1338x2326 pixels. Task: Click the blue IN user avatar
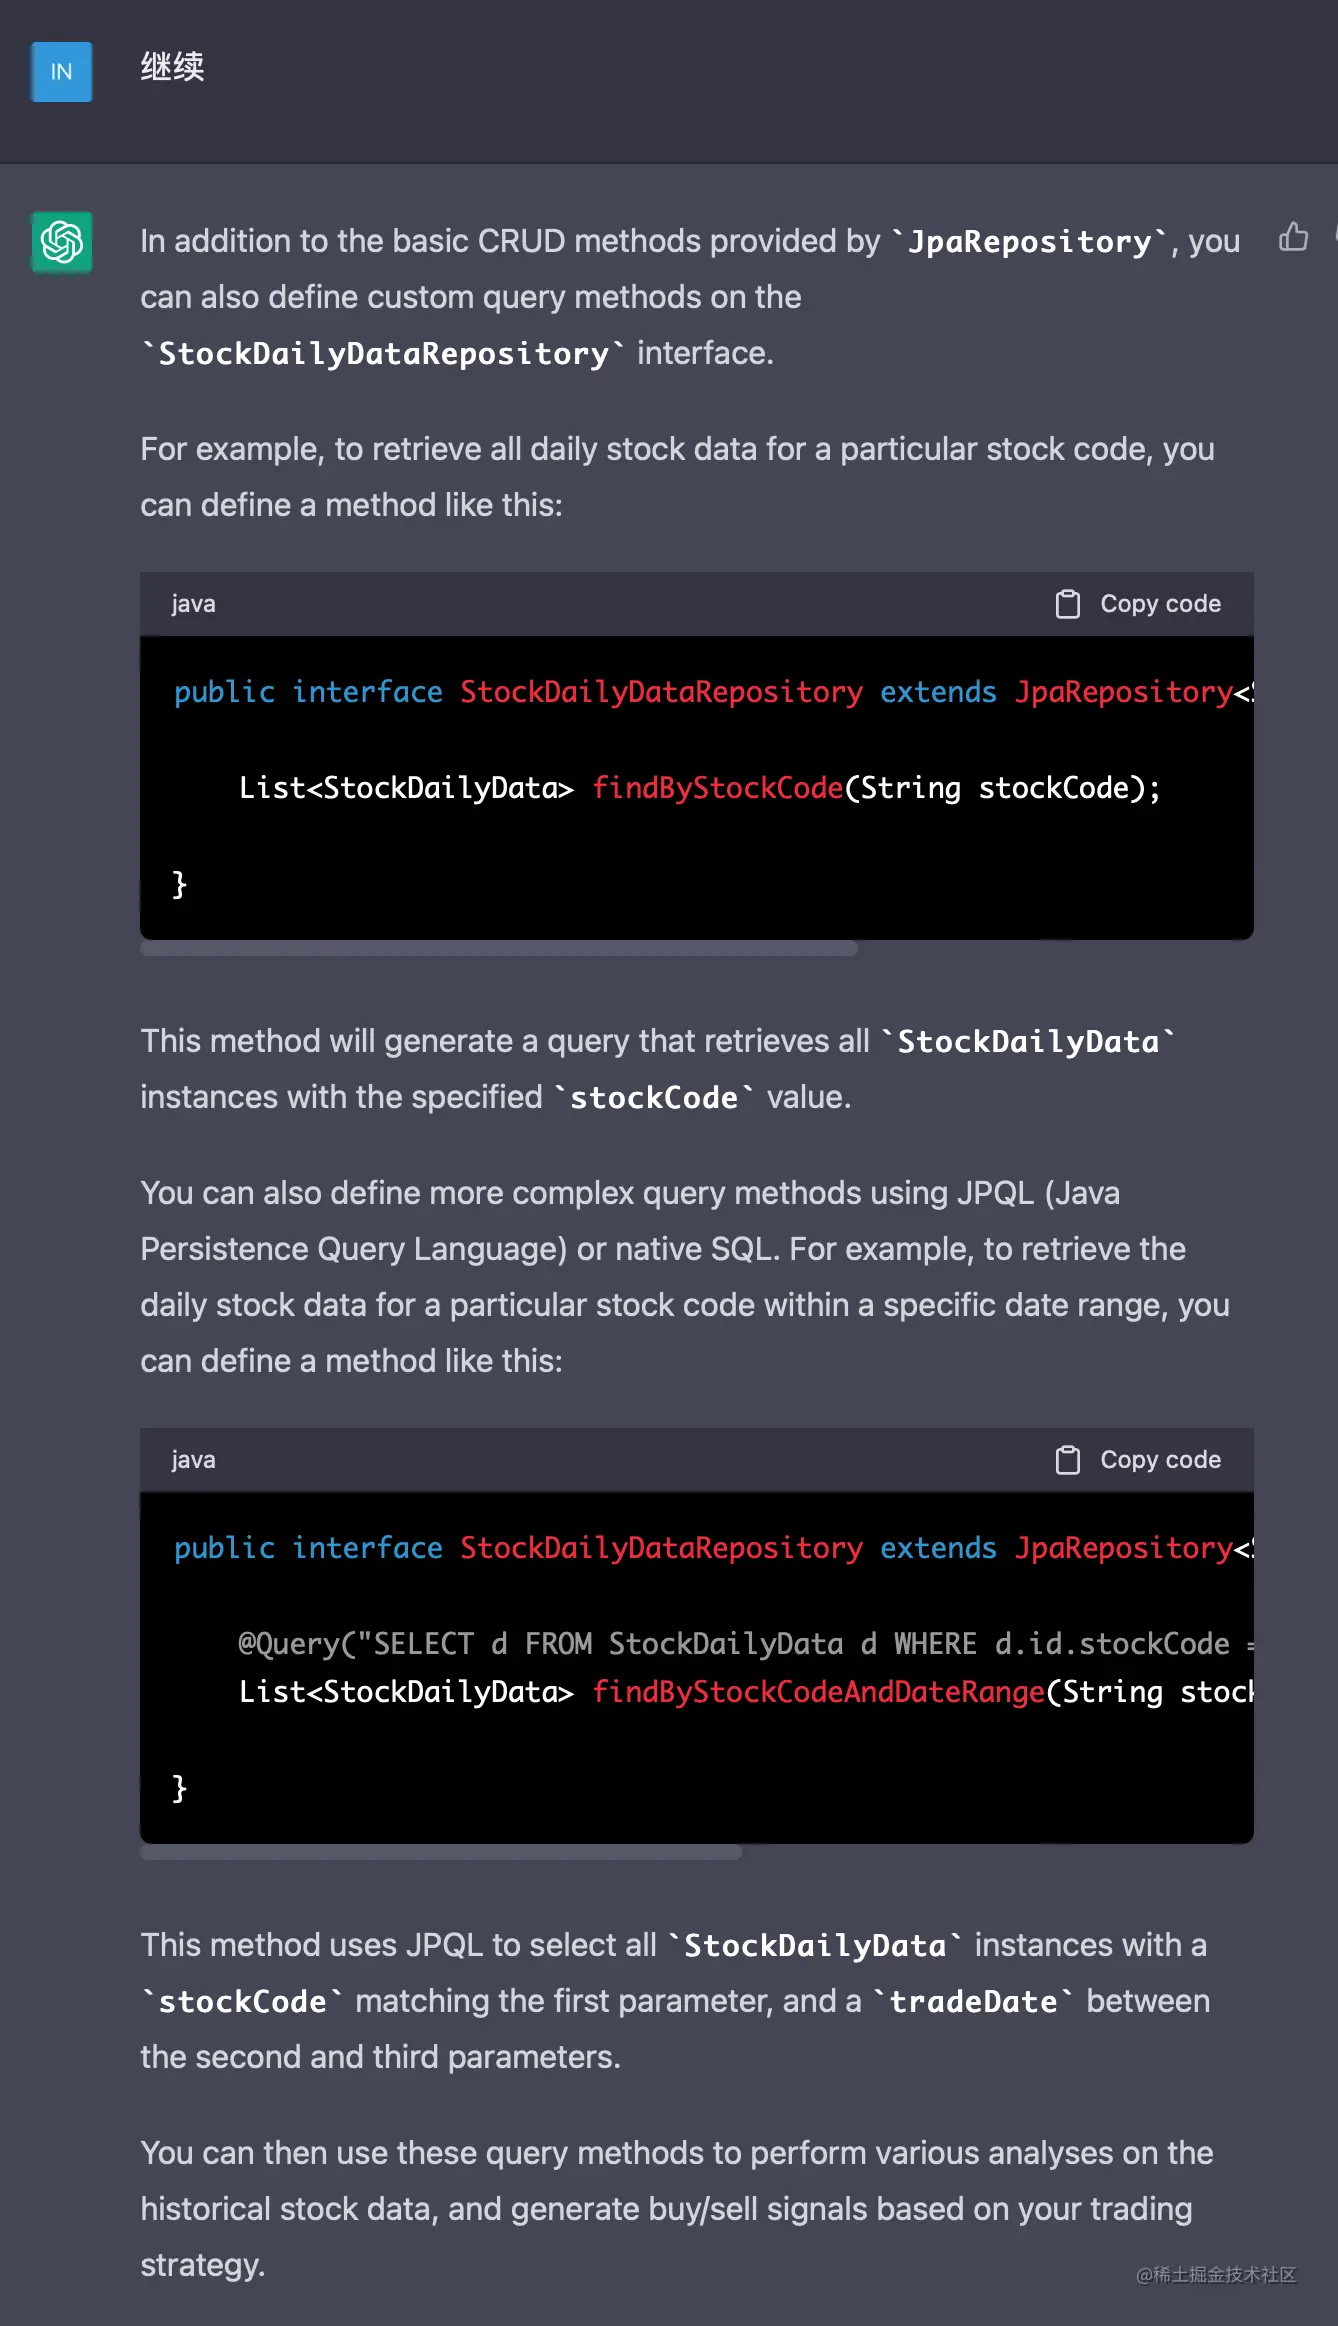coord(61,72)
